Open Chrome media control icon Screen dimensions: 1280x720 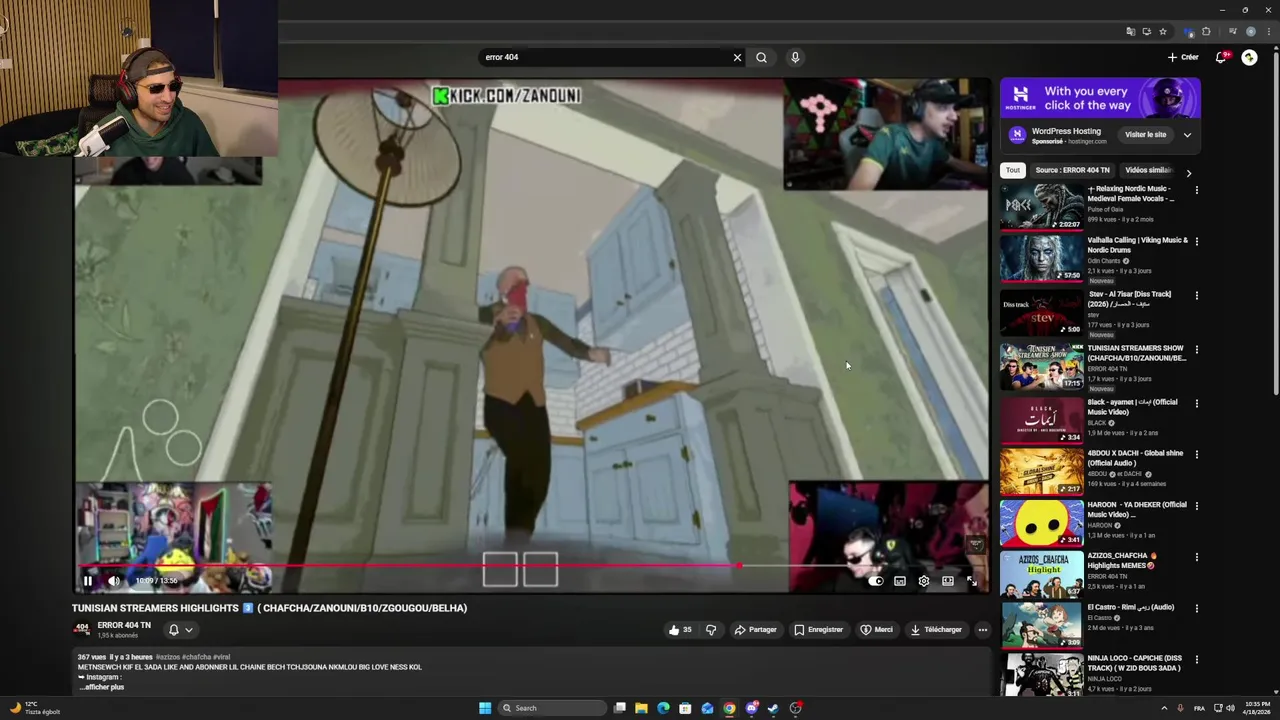click(x=1232, y=32)
